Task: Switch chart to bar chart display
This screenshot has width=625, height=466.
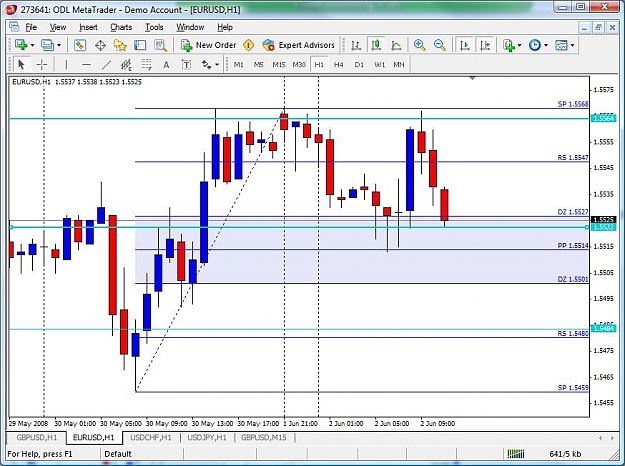Action: (356, 45)
